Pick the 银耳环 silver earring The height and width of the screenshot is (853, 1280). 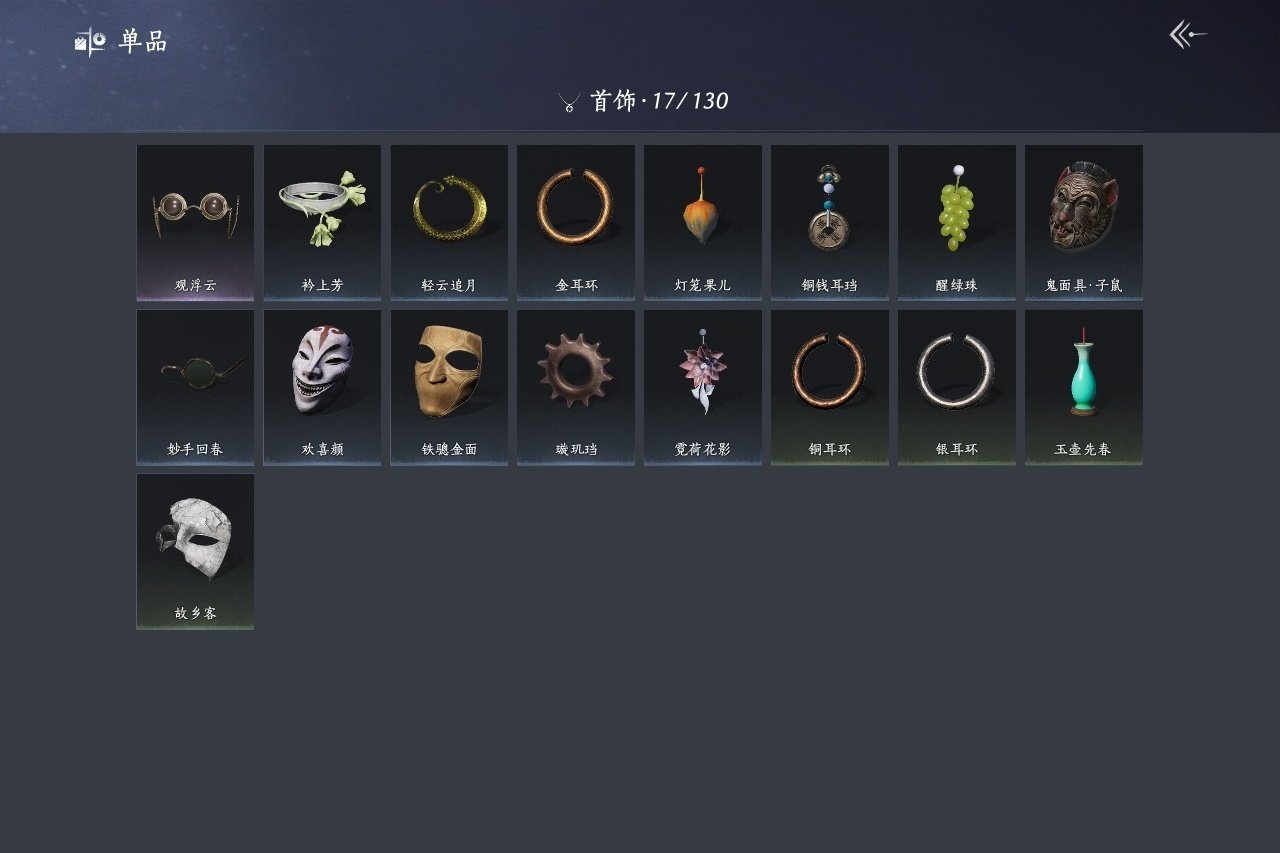pos(957,387)
